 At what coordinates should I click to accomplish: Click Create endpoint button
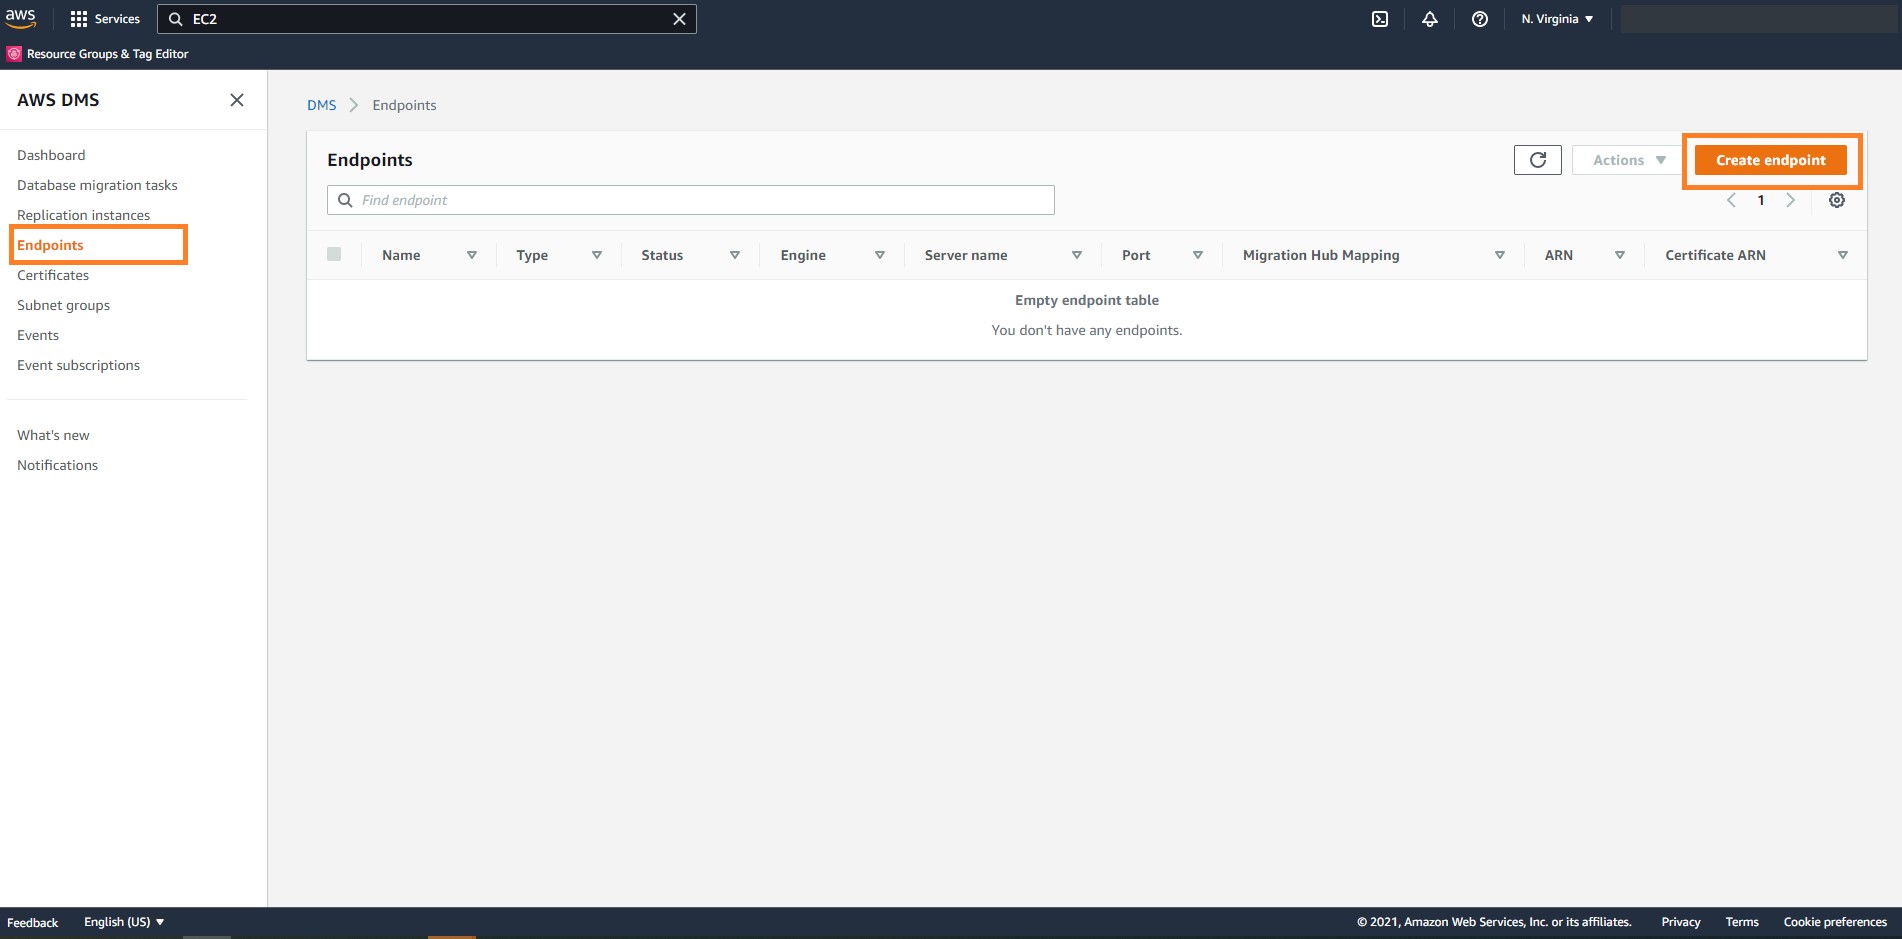click(1770, 160)
